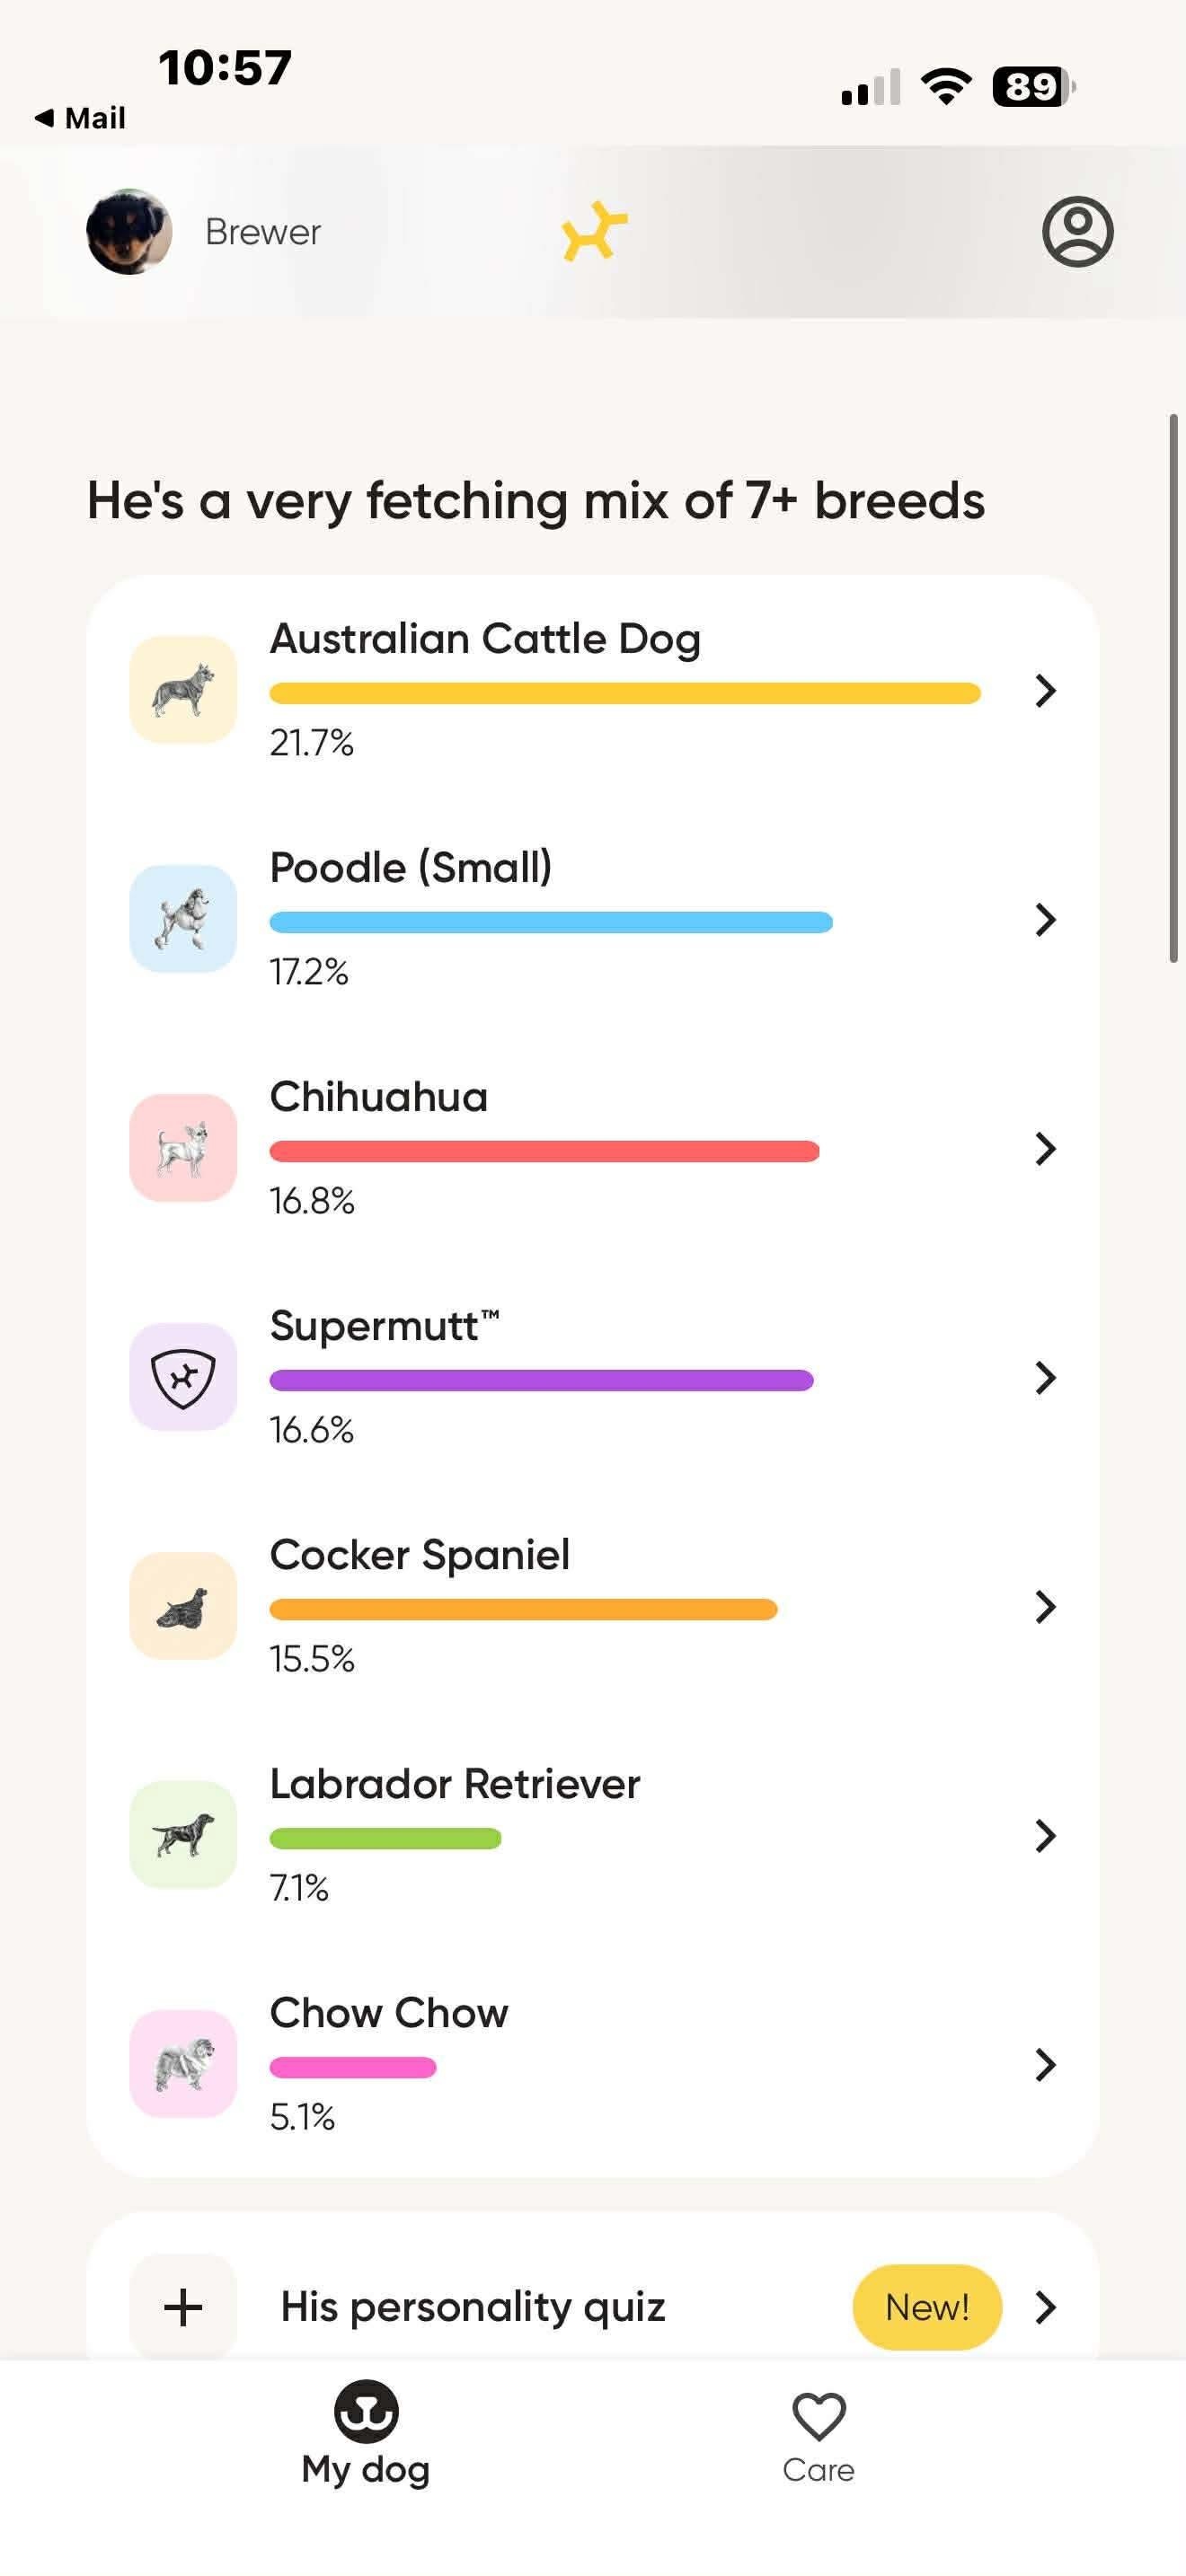Select the My dog tab

tap(366, 2437)
